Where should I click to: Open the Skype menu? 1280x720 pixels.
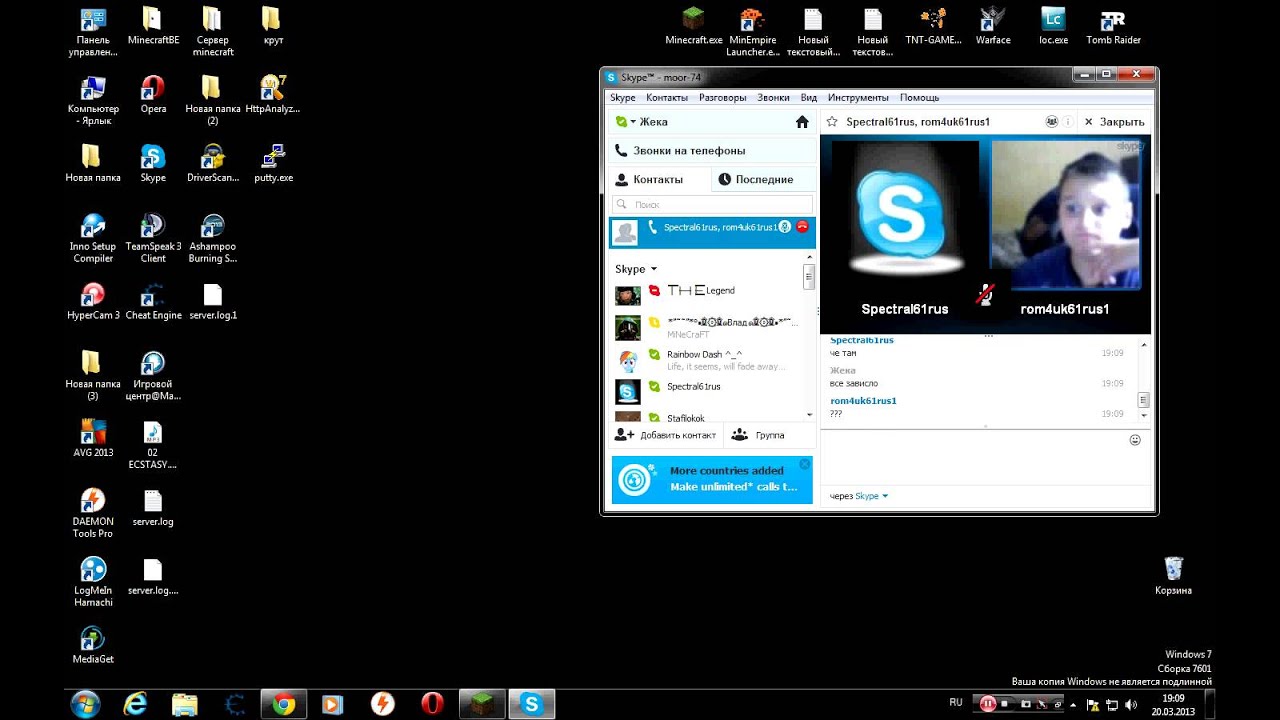pyautogui.click(x=623, y=98)
